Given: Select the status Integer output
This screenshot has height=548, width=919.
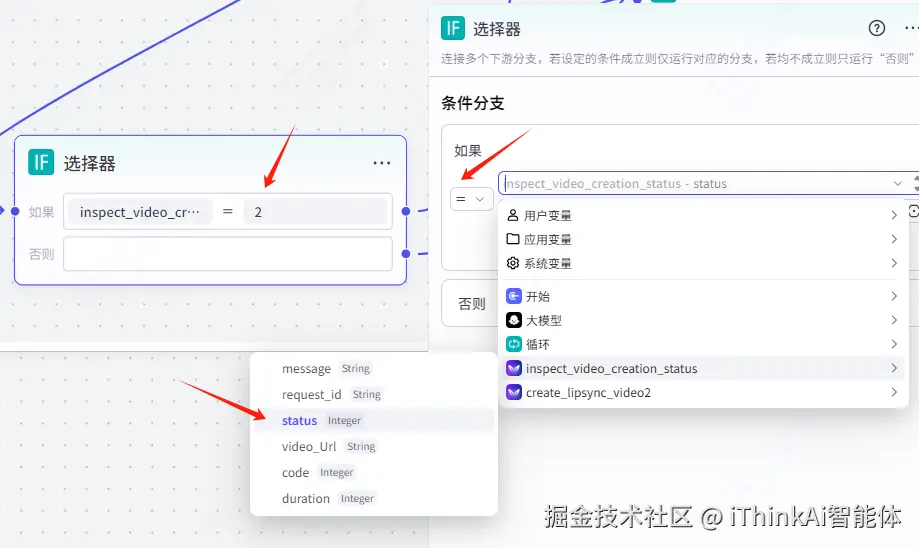Looking at the screenshot, I should click(374, 420).
